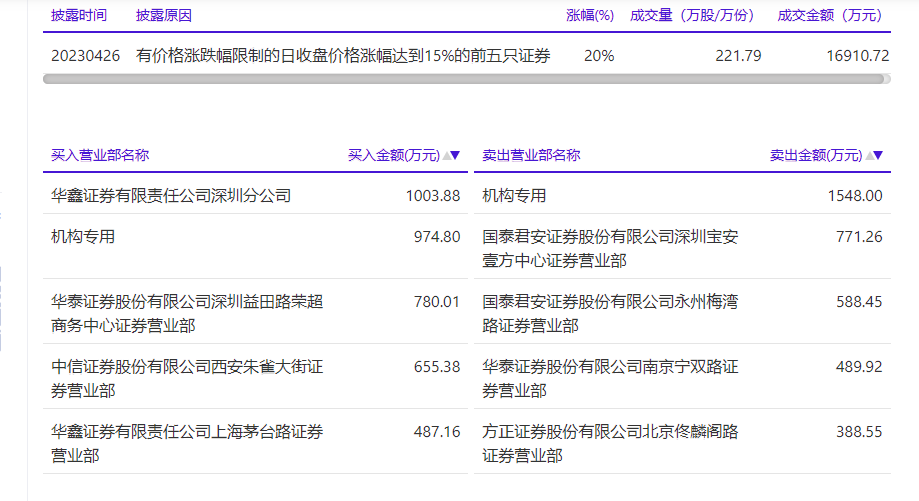
Task: Select buyer 华鑫证券有限责任公司深圳分公司
Action: coord(171,196)
